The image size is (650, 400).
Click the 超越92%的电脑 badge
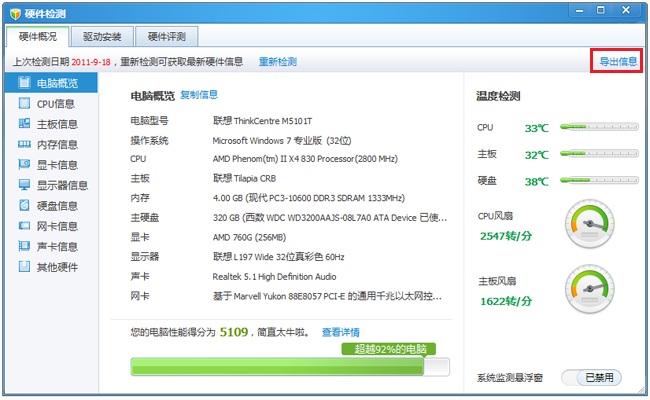(389, 349)
